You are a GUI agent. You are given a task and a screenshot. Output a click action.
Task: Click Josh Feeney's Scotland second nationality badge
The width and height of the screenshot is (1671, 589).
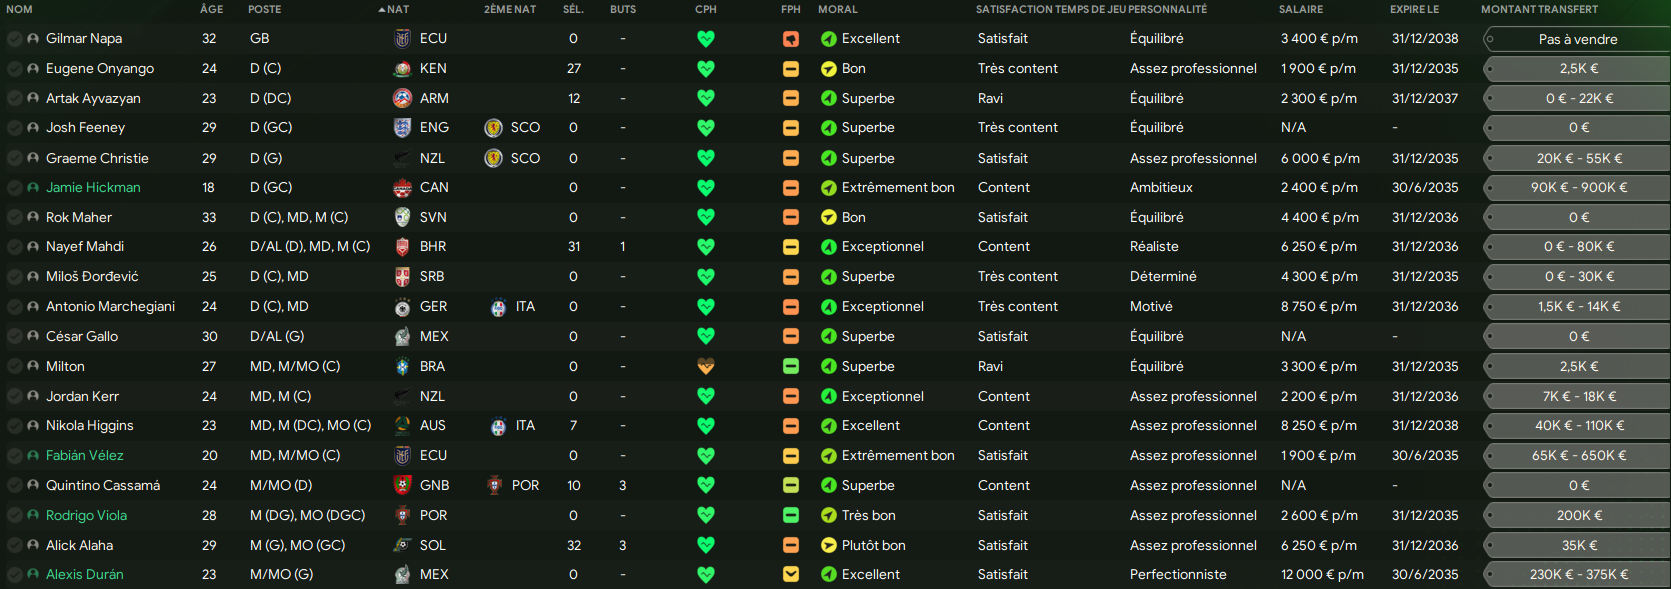click(x=493, y=128)
